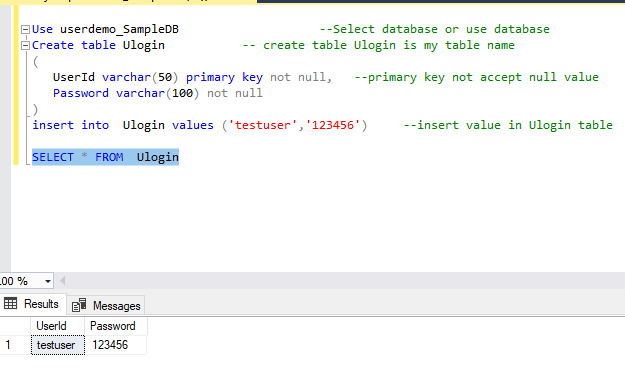Screen dimensions: 625x370
Task: Click the horizontal scrollbar left arrow
Action: click(63, 281)
